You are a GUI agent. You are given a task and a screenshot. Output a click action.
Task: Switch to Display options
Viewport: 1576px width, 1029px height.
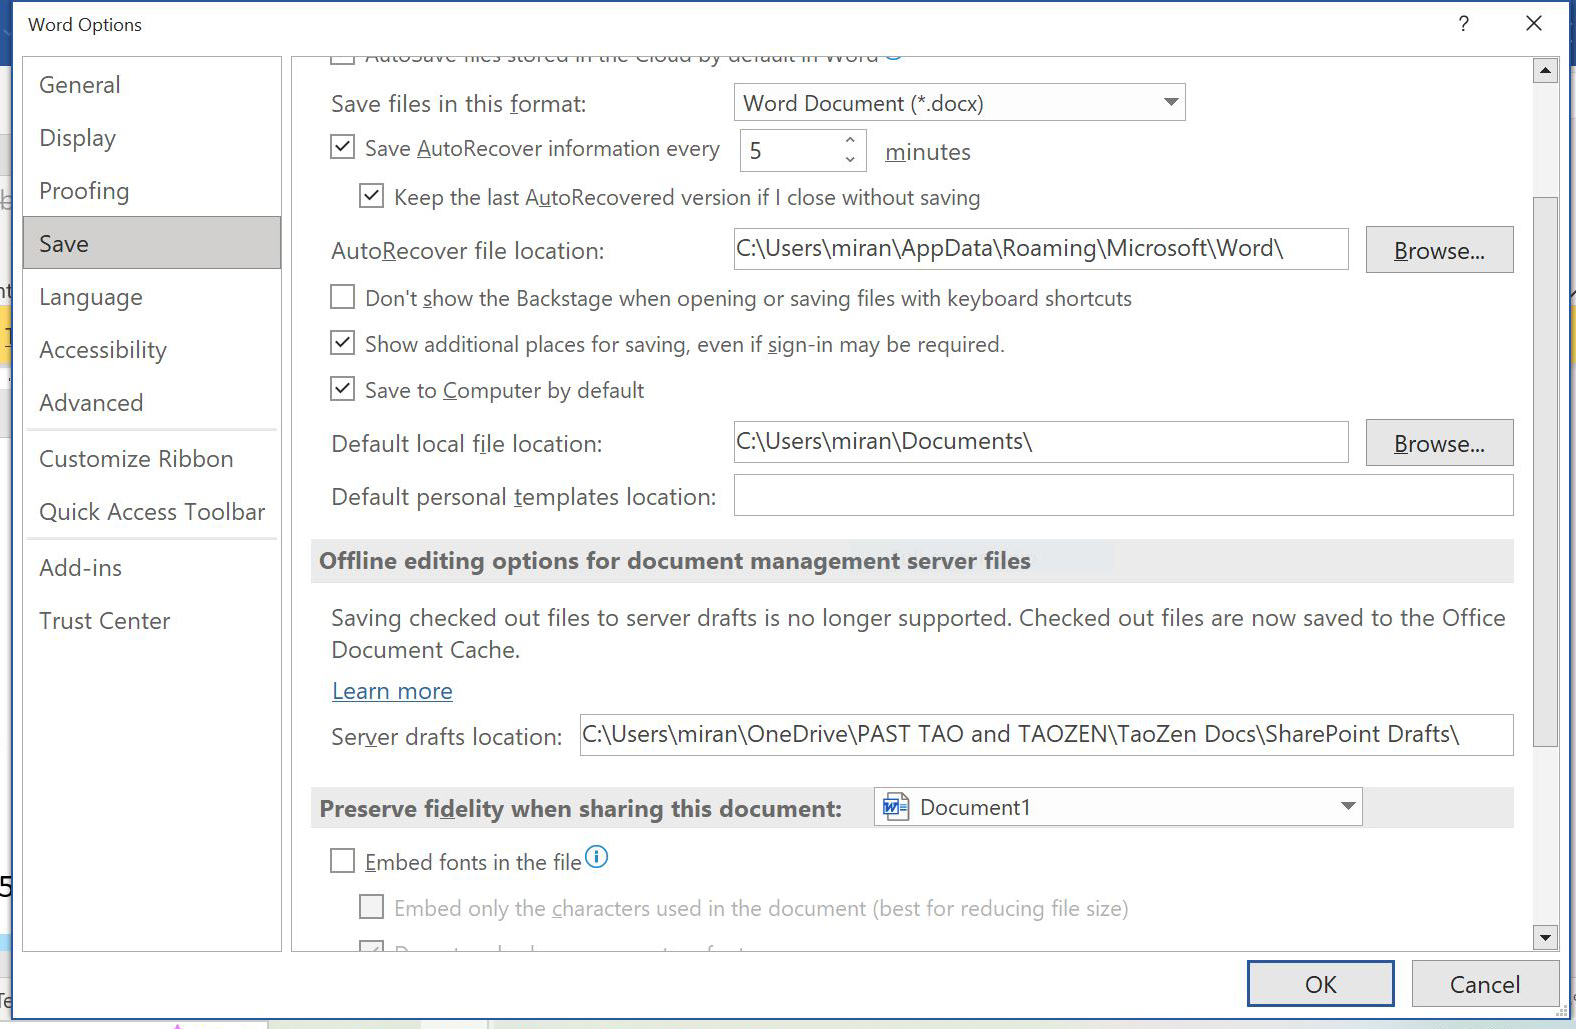point(152,138)
